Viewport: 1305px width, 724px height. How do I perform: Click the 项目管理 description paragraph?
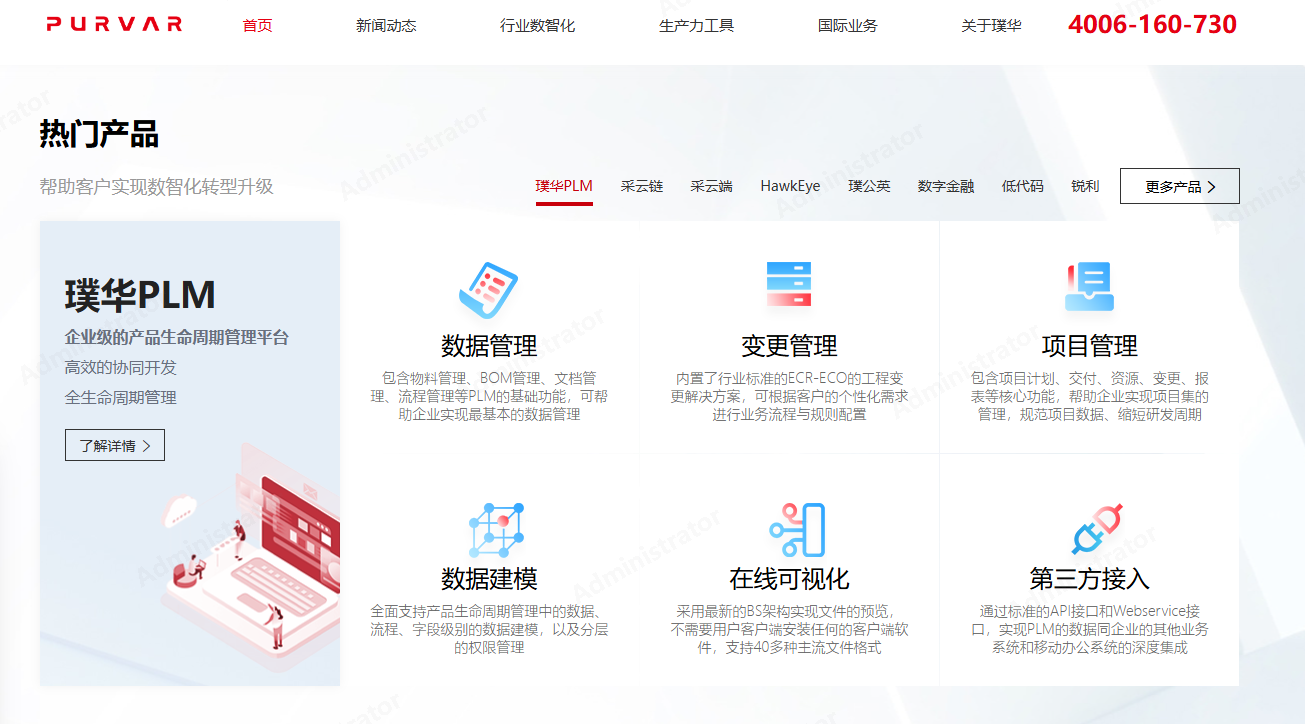click(x=1089, y=396)
